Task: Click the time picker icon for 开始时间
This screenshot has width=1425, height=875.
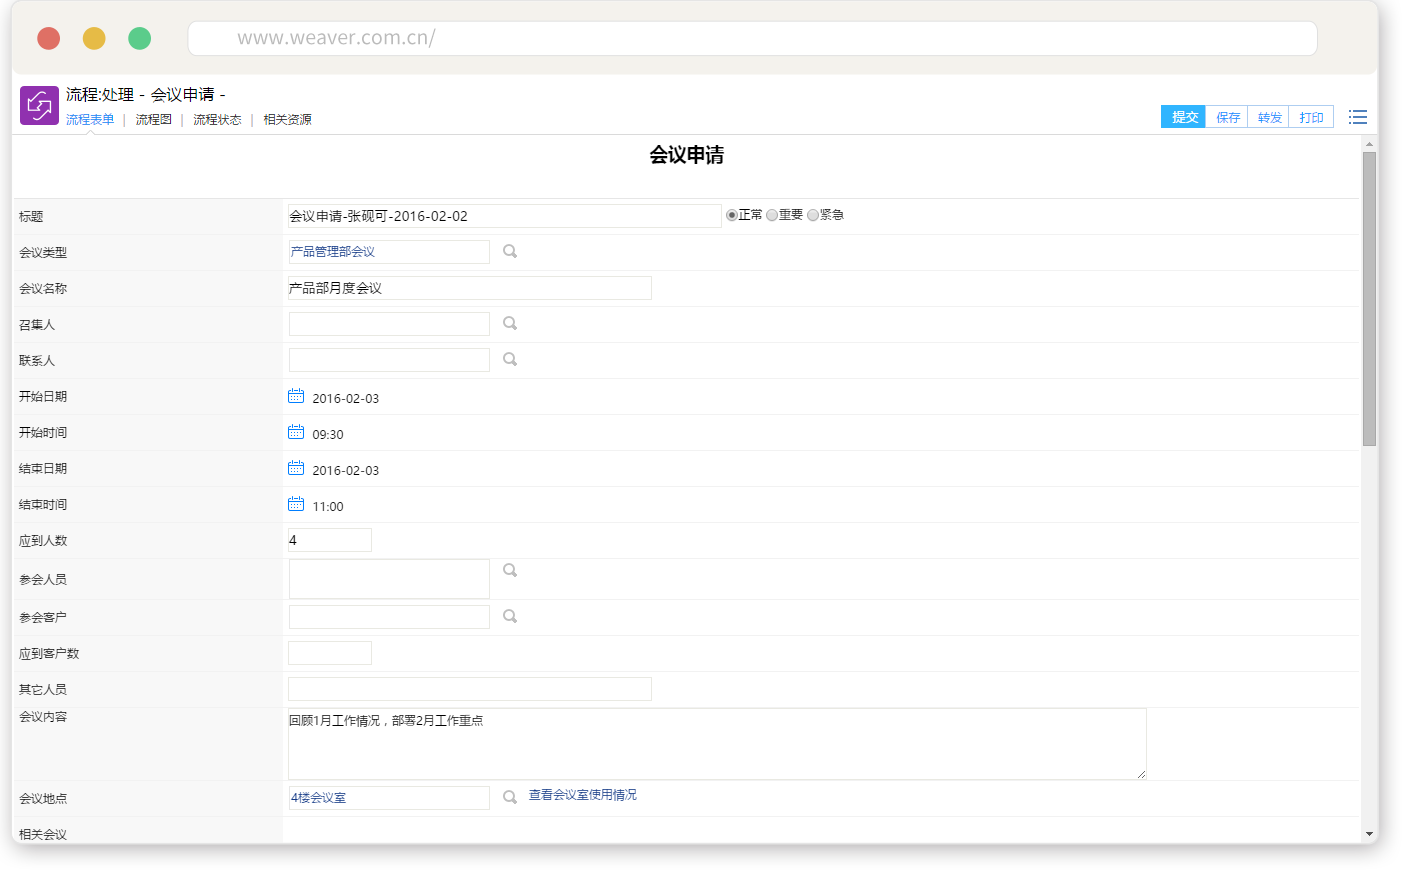Action: pos(296,432)
